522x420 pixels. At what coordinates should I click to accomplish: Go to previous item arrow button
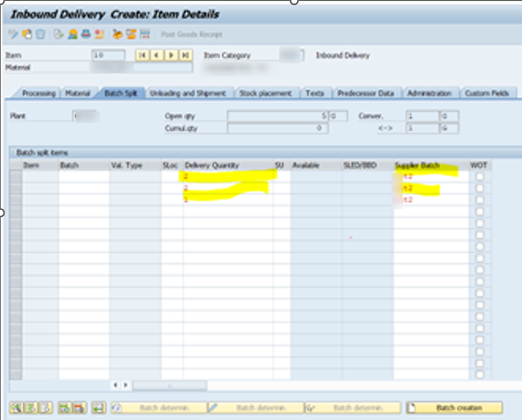point(157,55)
